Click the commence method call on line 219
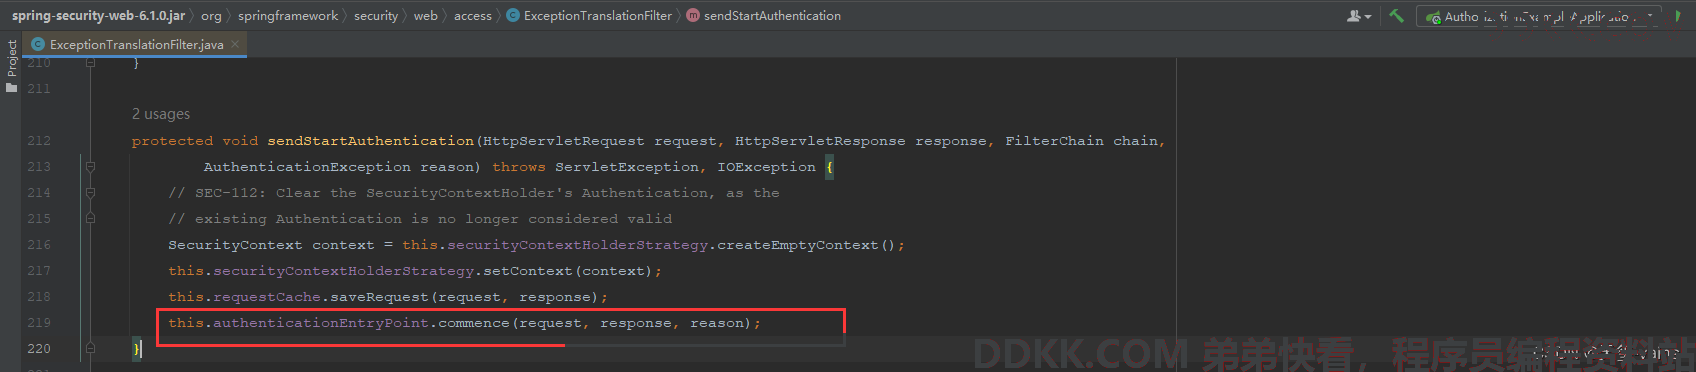1696x372 pixels. [473, 323]
